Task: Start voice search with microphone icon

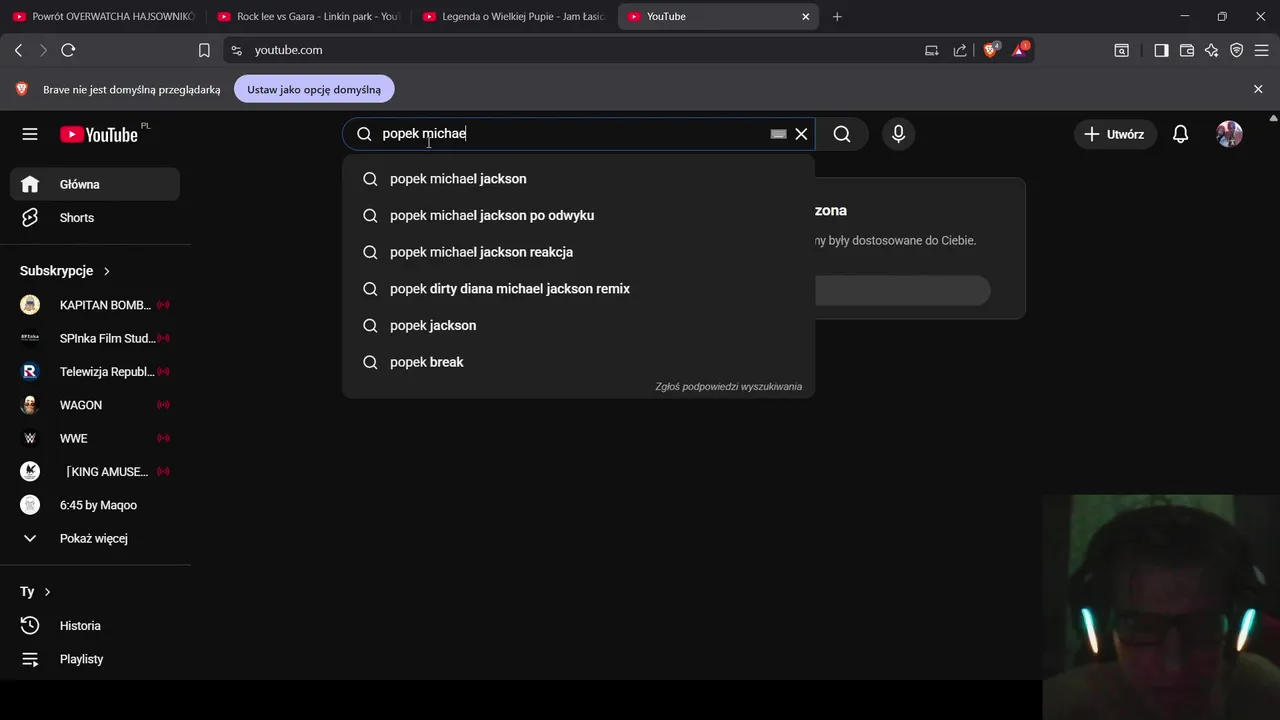Action: coord(898,134)
